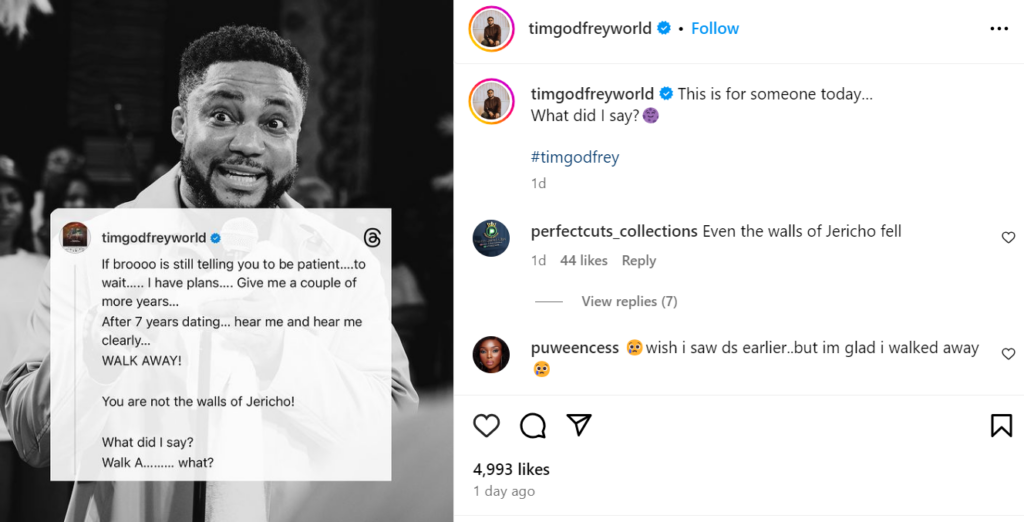The image size is (1024, 522).
Task: Open puweencess username link
Action: (x=575, y=348)
